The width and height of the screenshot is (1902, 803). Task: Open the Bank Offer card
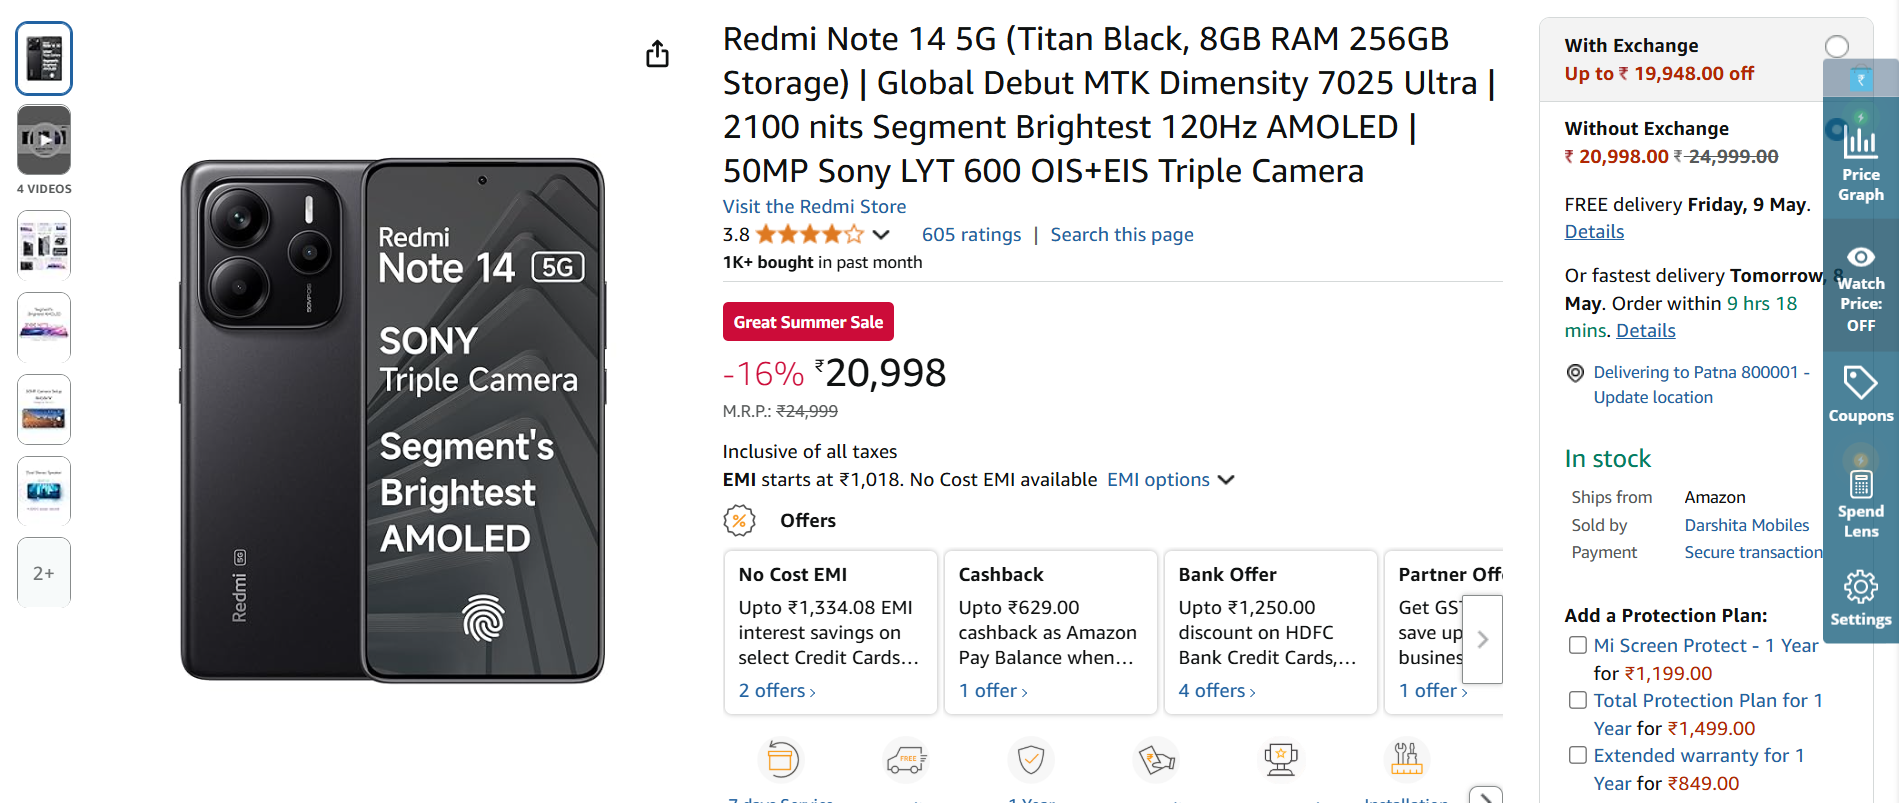point(1270,632)
